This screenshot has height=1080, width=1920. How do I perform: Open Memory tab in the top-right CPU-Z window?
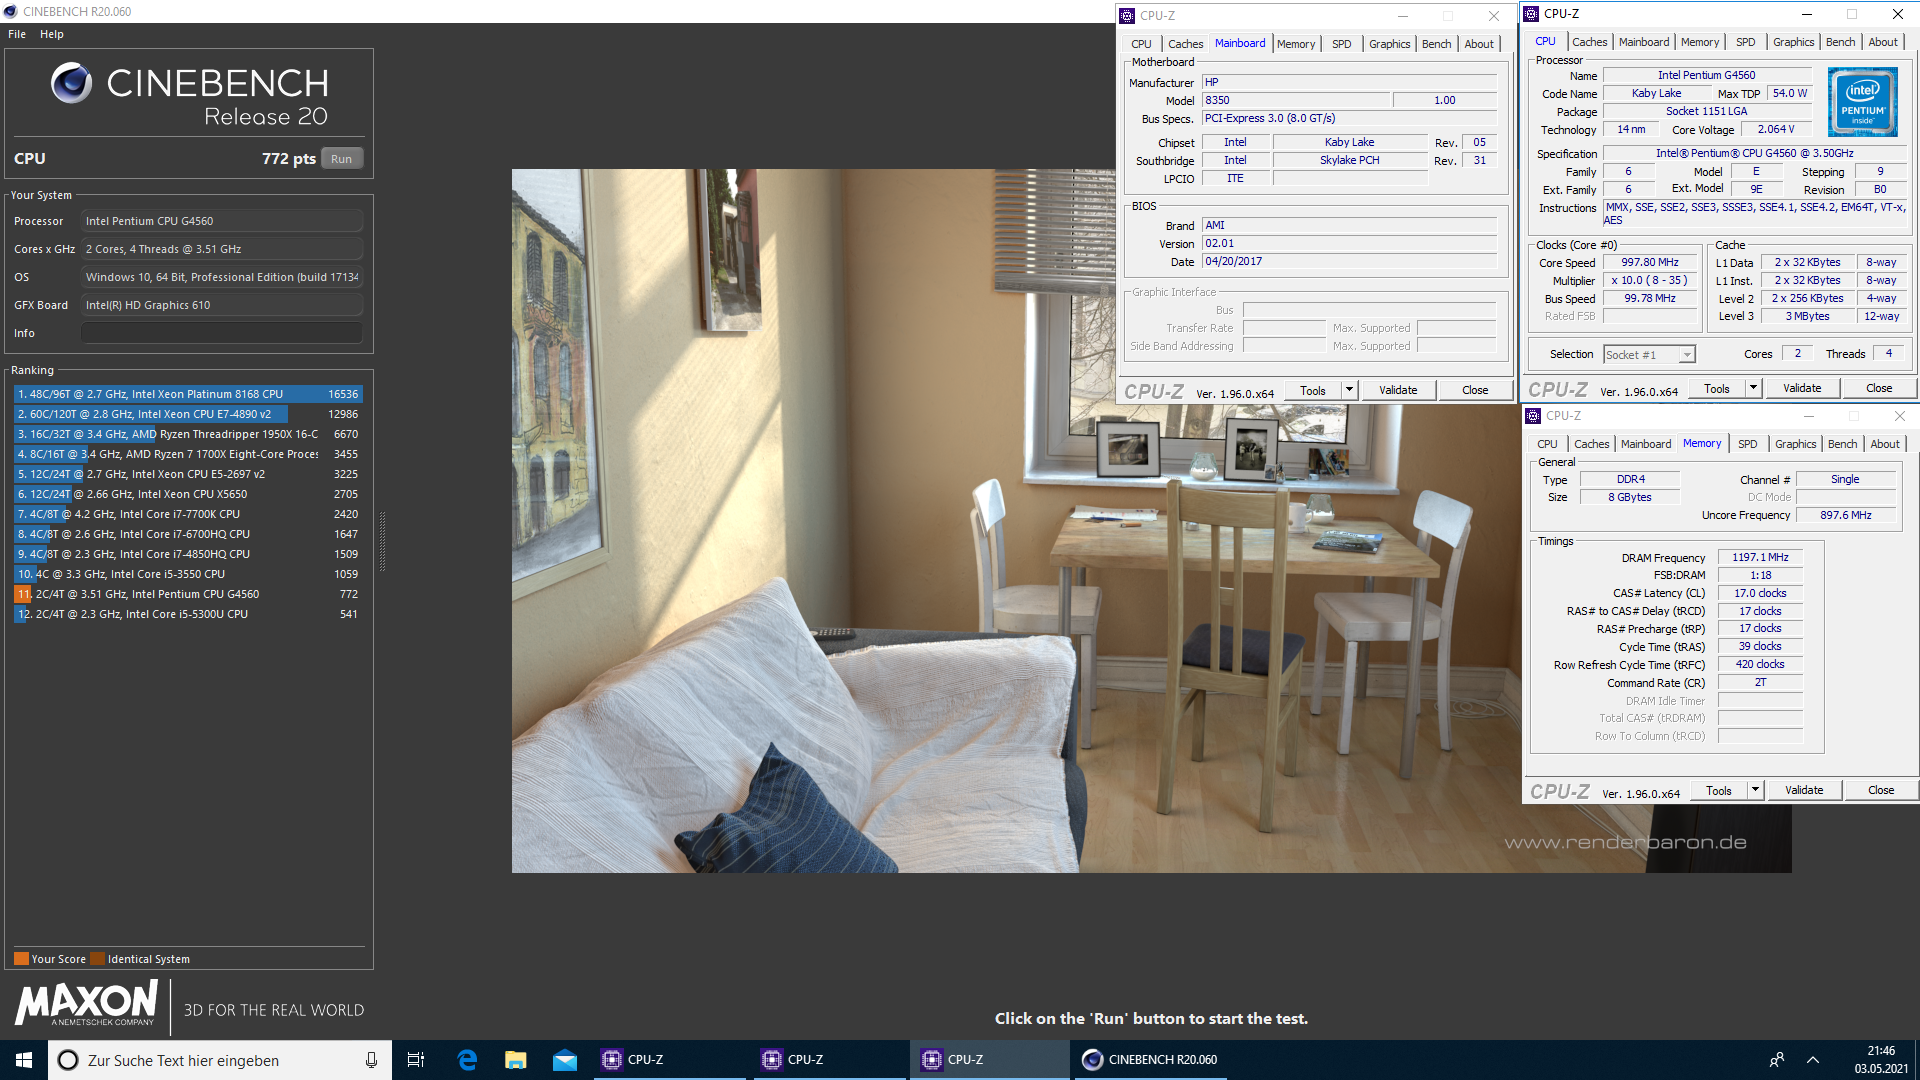(1700, 42)
